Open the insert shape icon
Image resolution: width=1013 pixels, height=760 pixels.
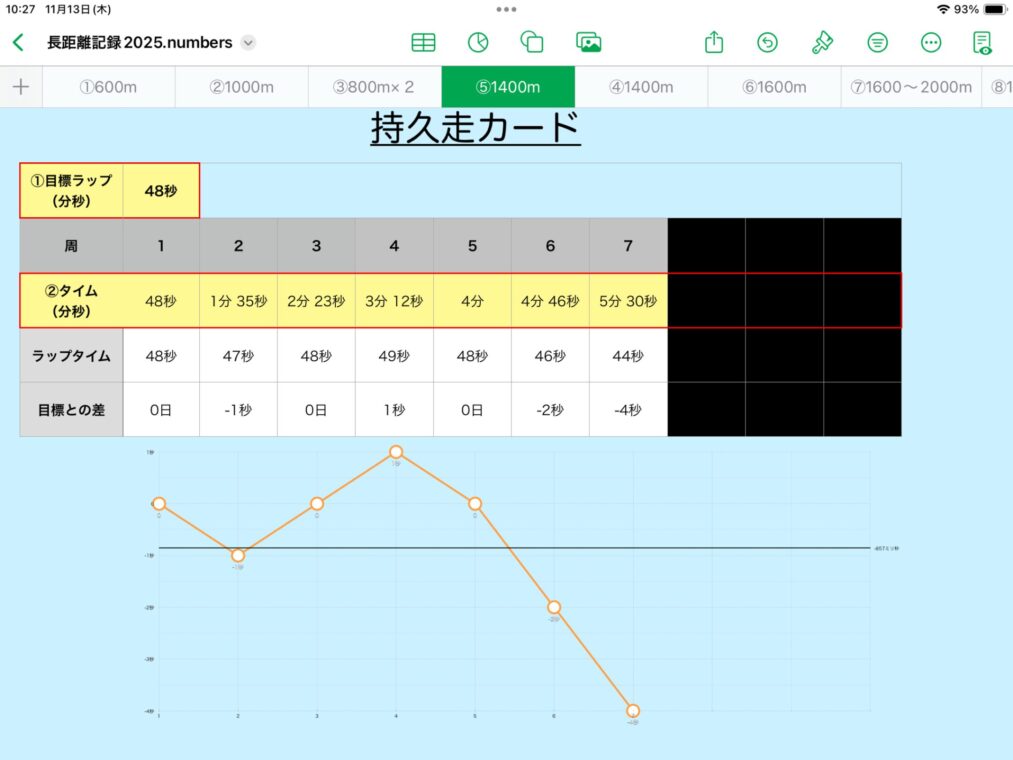[x=532, y=43]
